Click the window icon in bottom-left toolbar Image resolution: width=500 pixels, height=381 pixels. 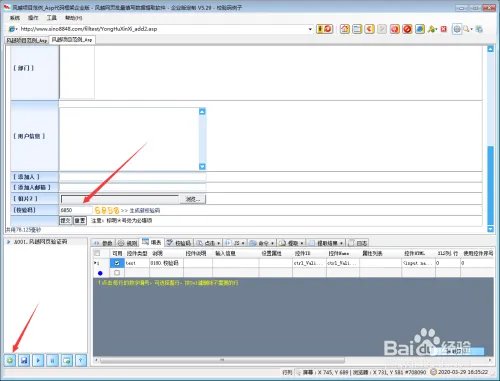[67, 360]
